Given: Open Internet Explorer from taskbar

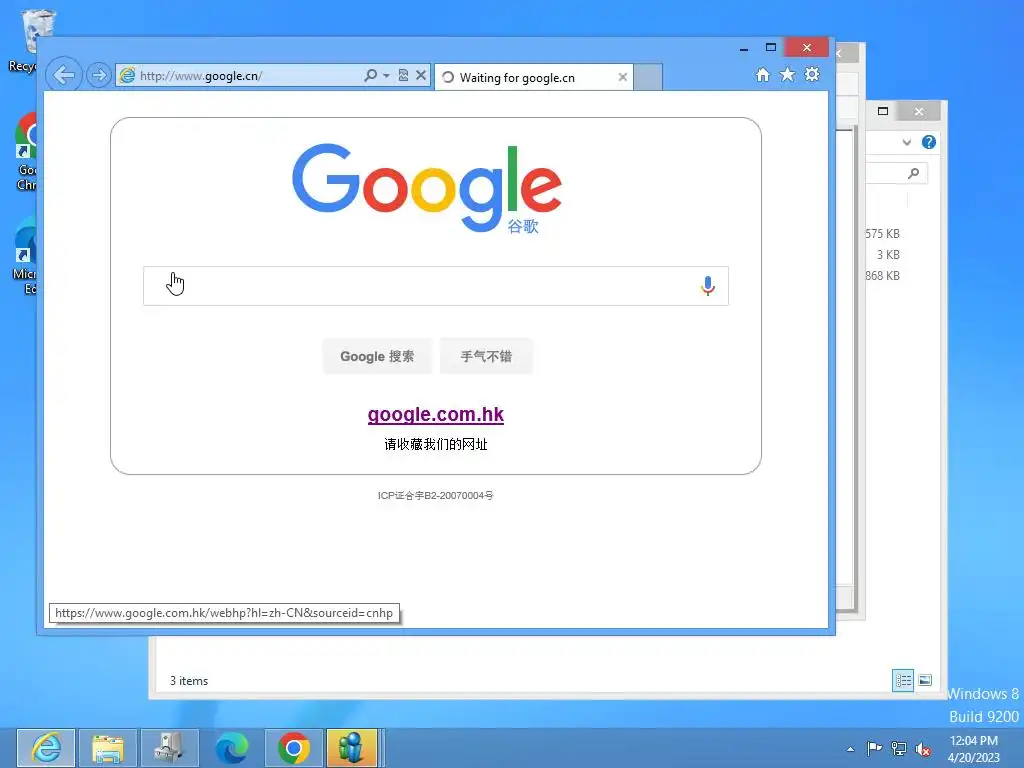Looking at the screenshot, I should pyautogui.click(x=46, y=748).
